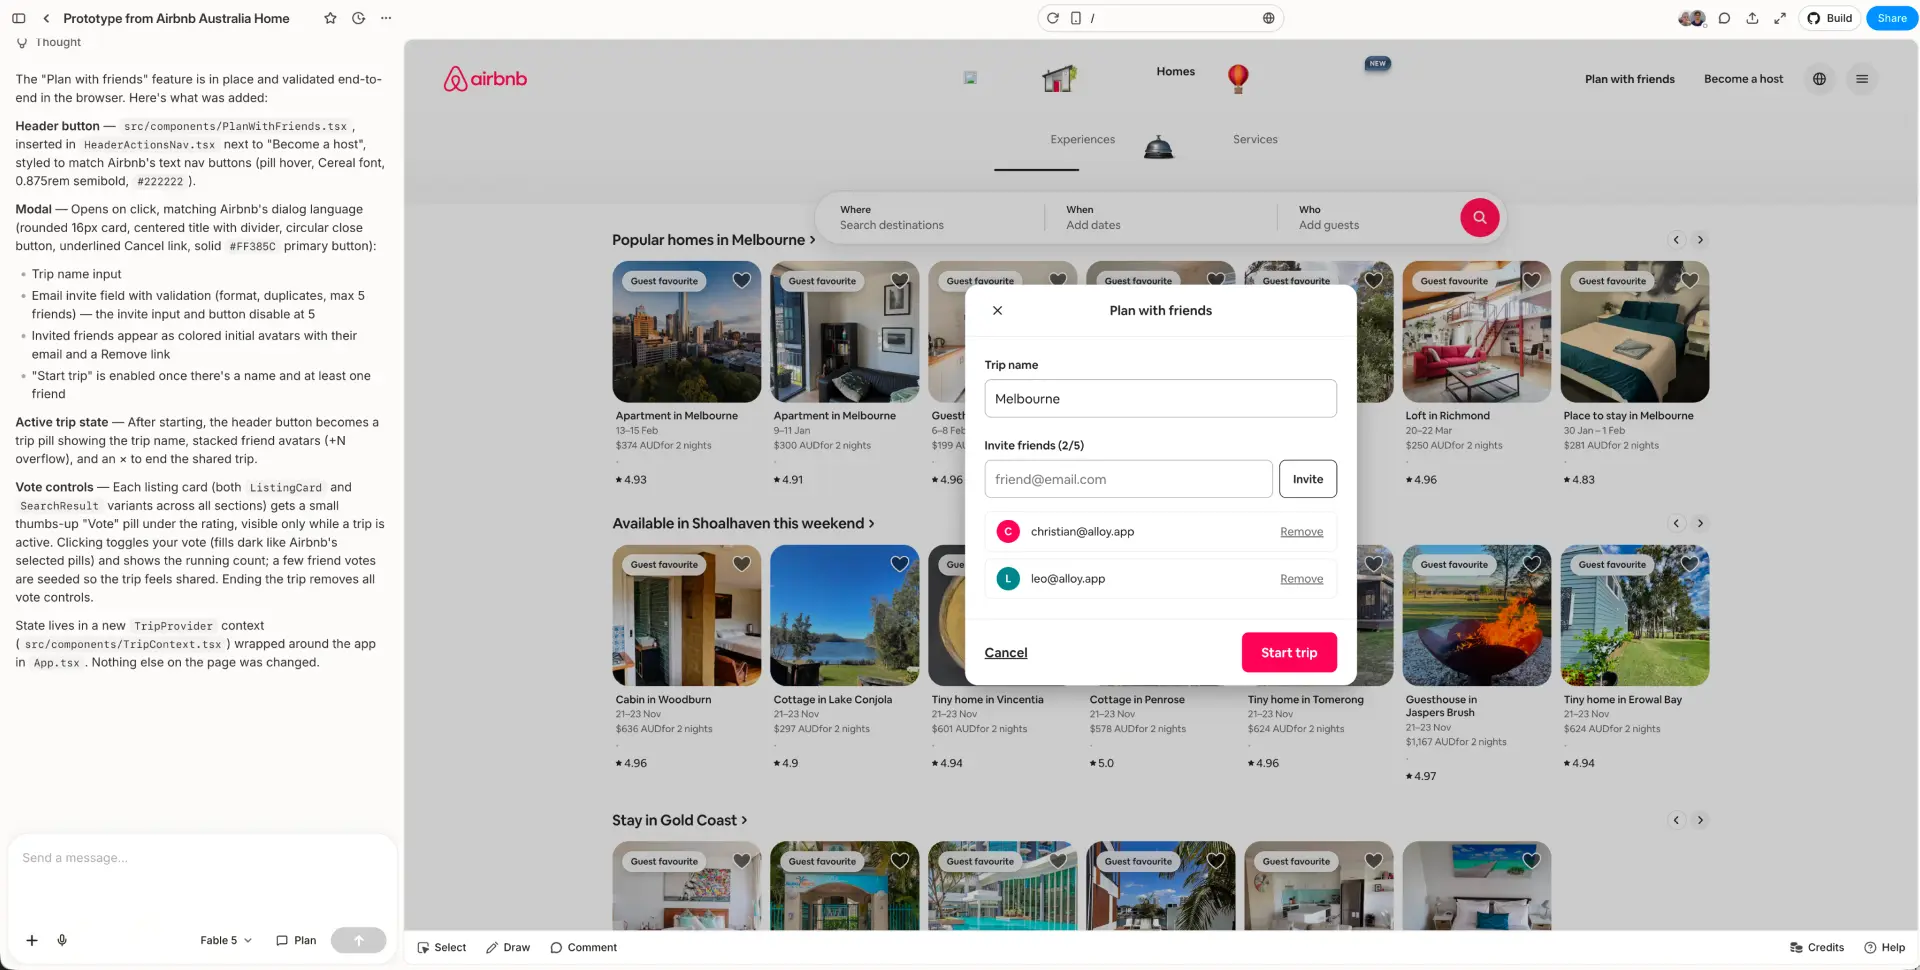Click the Build button
1920x970 pixels.
[x=1829, y=18]
